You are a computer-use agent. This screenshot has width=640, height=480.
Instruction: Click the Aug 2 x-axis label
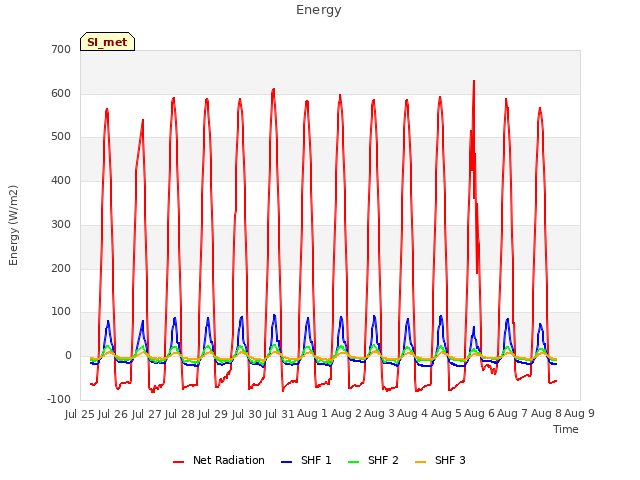(346, 413)
